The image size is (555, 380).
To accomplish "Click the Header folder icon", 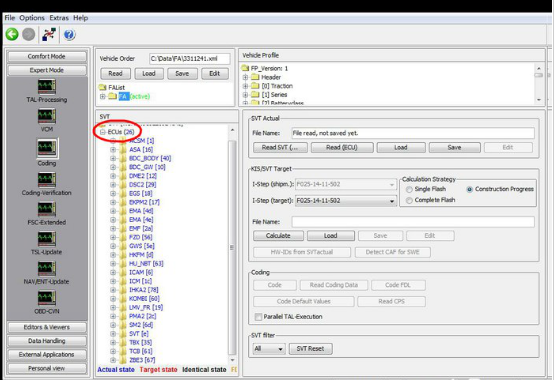I will pos(255,77).
